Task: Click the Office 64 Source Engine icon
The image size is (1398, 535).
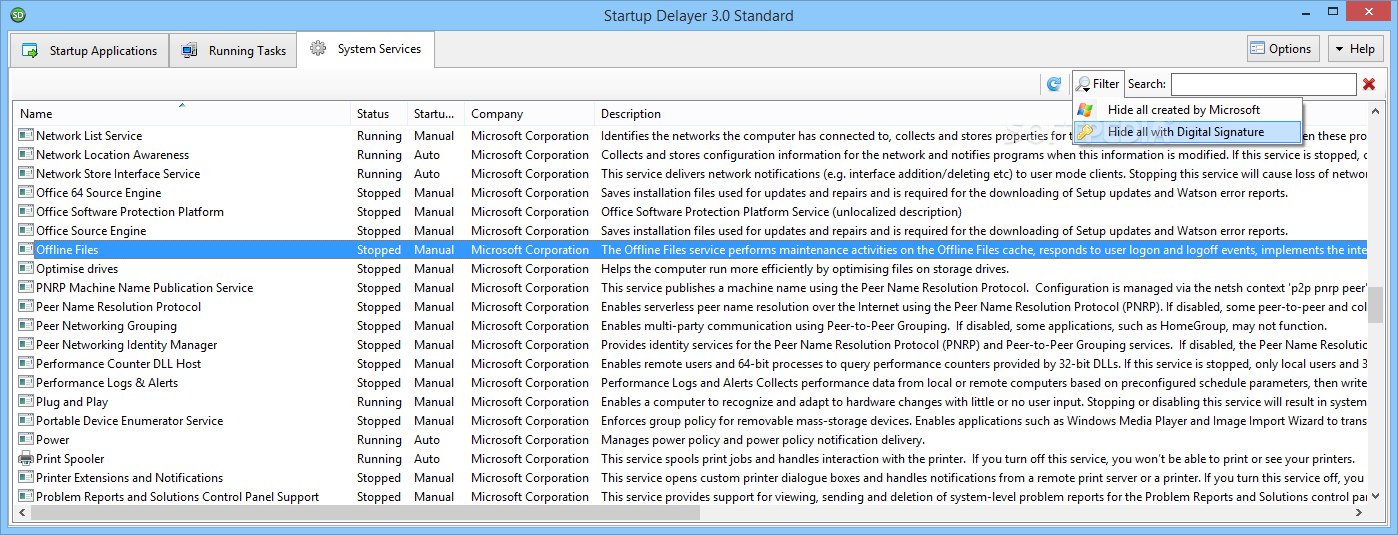Action: pos(26,192)
